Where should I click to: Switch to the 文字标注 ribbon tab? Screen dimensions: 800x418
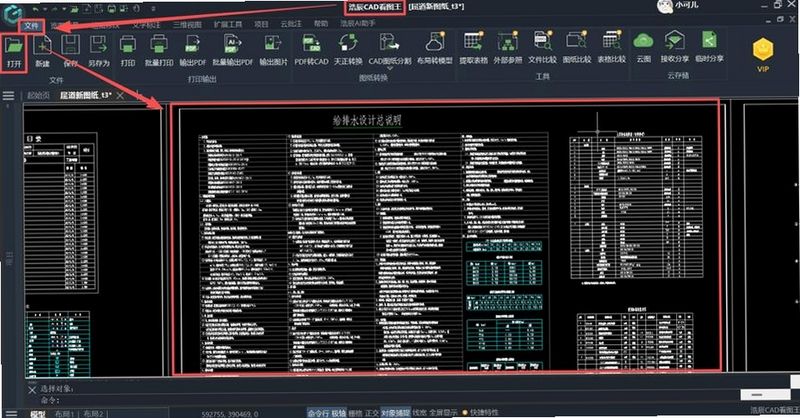[x=146, y=24]
